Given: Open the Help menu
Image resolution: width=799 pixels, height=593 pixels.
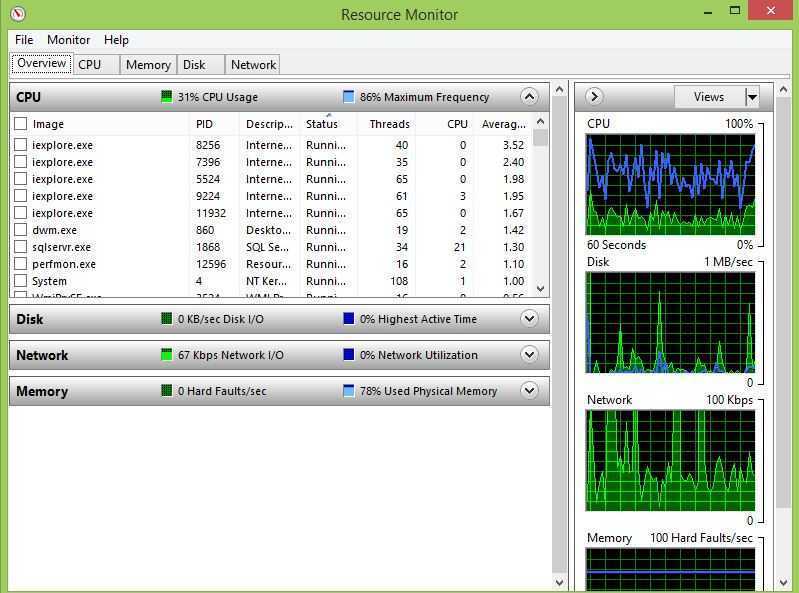Looking at the screenshot, I should tap(116, 40).
